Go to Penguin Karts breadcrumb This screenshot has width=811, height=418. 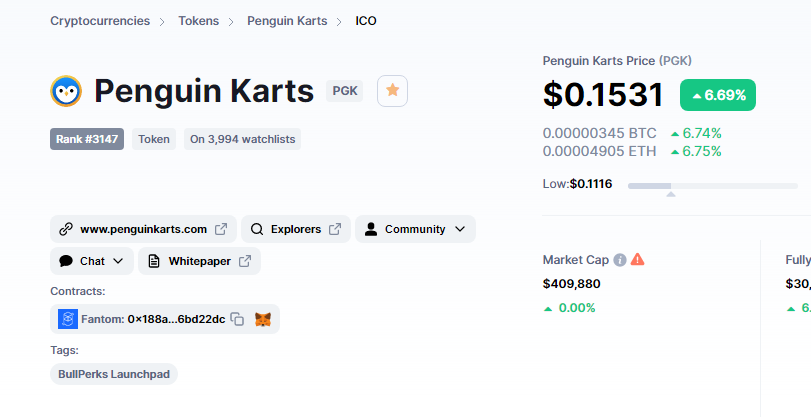[287, 21]
